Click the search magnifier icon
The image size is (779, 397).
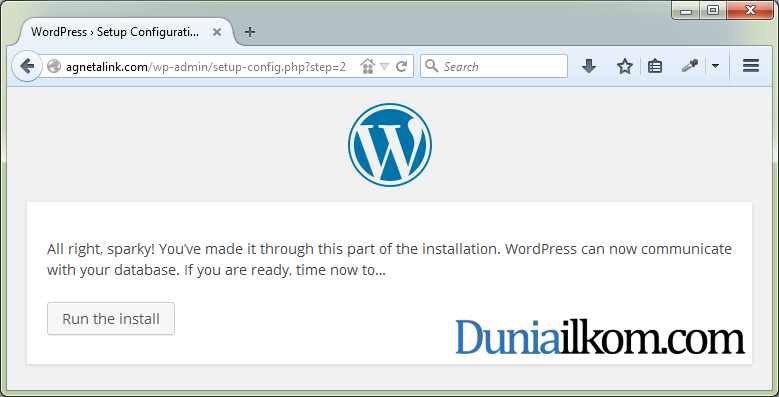[432, 66]
